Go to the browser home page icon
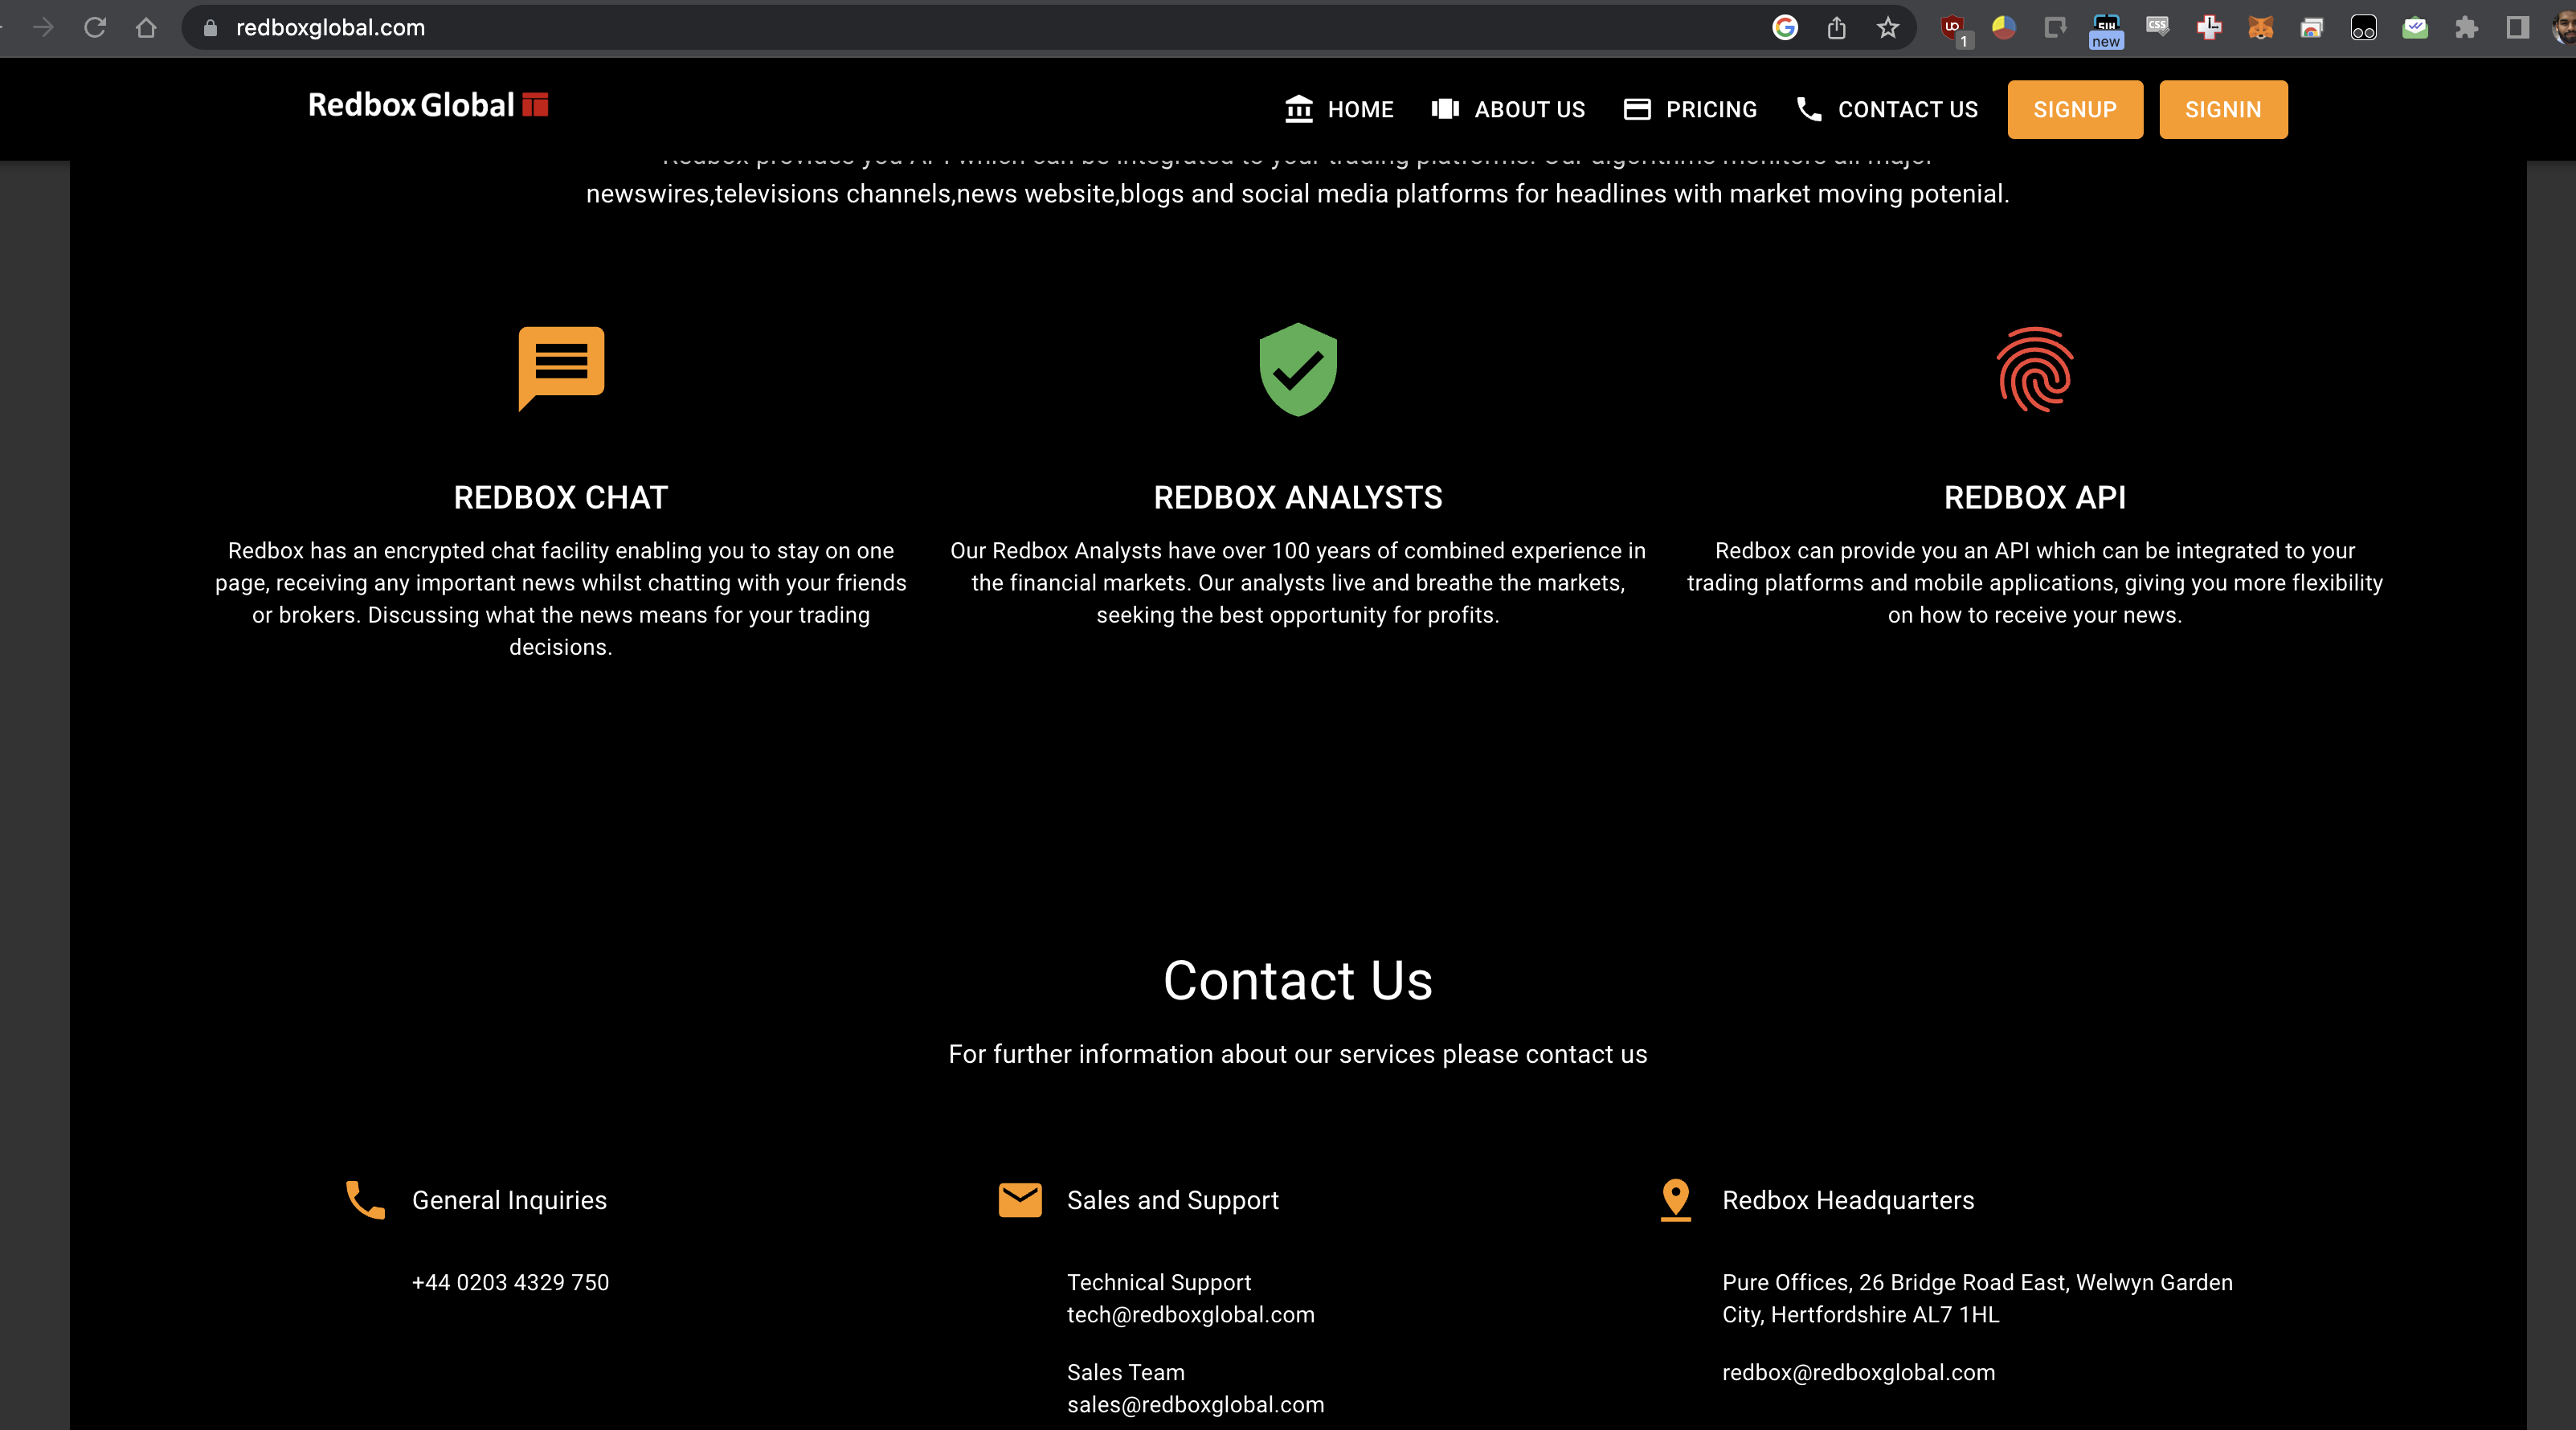Viewport: 2576px width, 1430px height. click(x=146, y=27)
